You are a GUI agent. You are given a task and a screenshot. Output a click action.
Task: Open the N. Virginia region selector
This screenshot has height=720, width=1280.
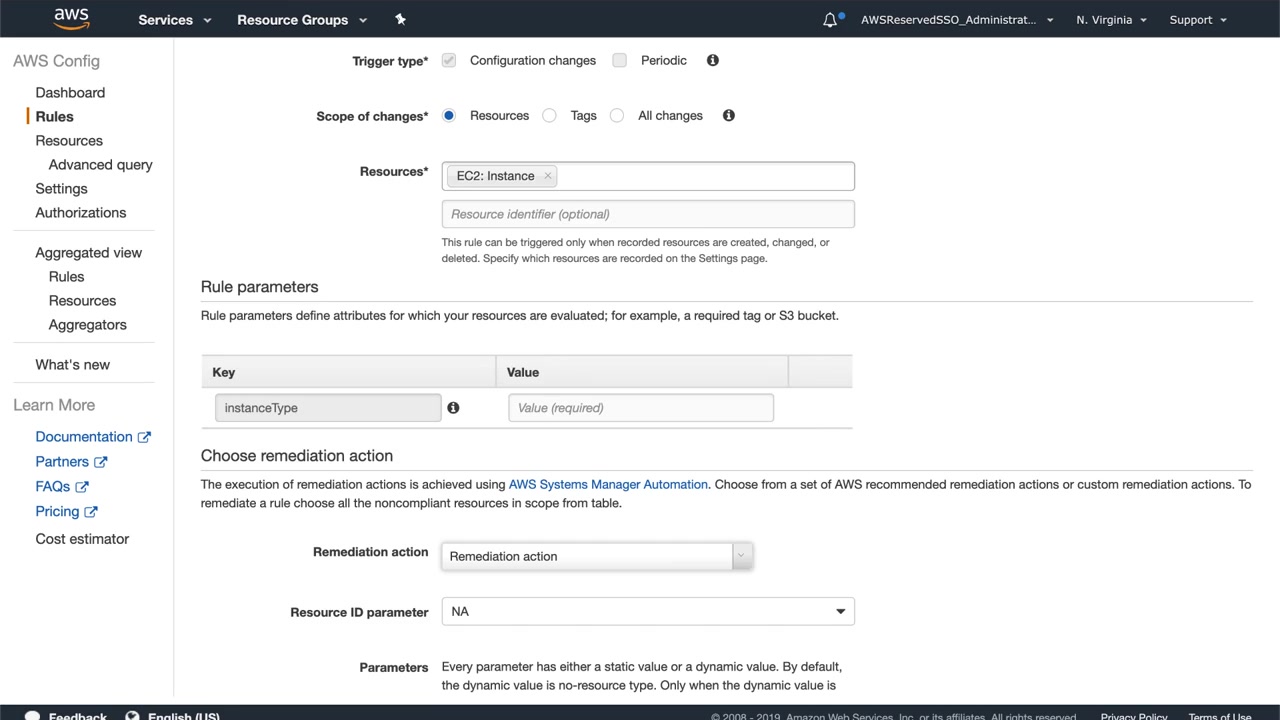pyautogui.click(x=1111, y=20)
